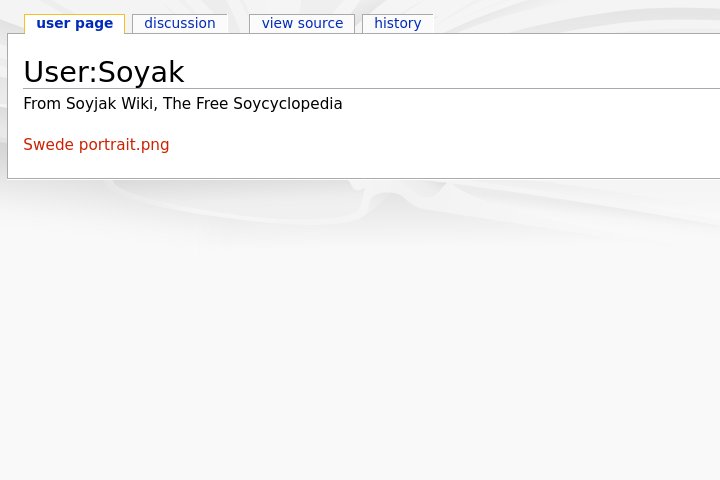Viewport: 720px width, 480px height.
Task: Click the gap between discussion and view source tabs
Action: tap(238, 24)
